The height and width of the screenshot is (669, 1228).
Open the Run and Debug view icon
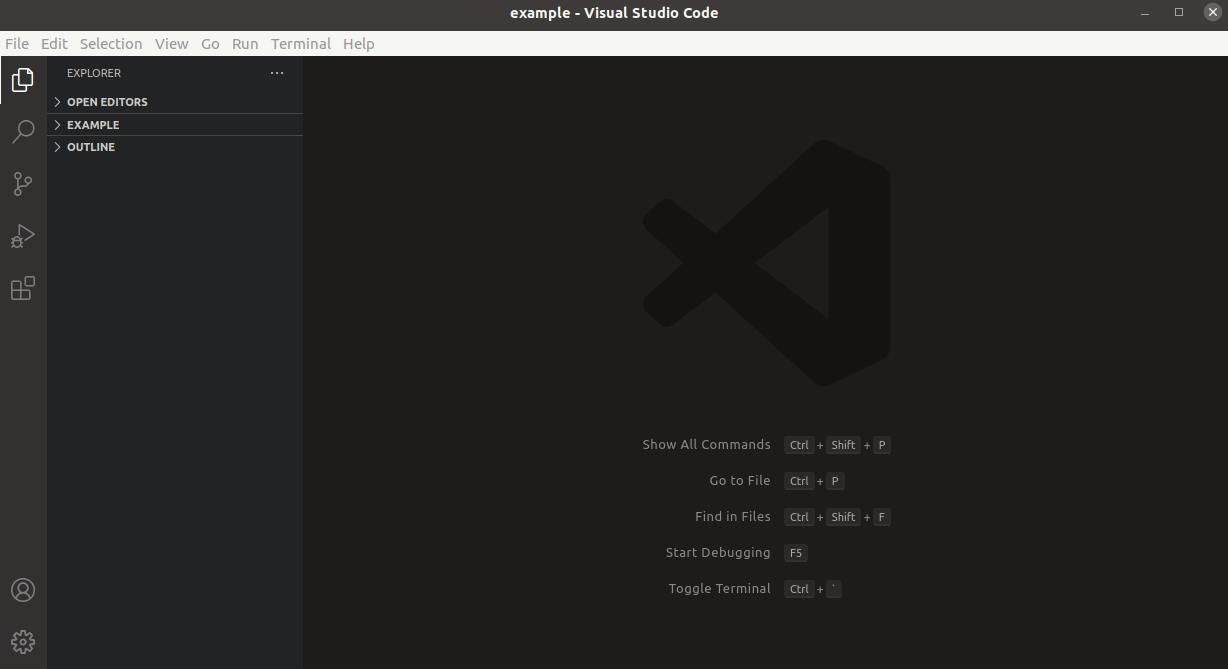point(23,236)
